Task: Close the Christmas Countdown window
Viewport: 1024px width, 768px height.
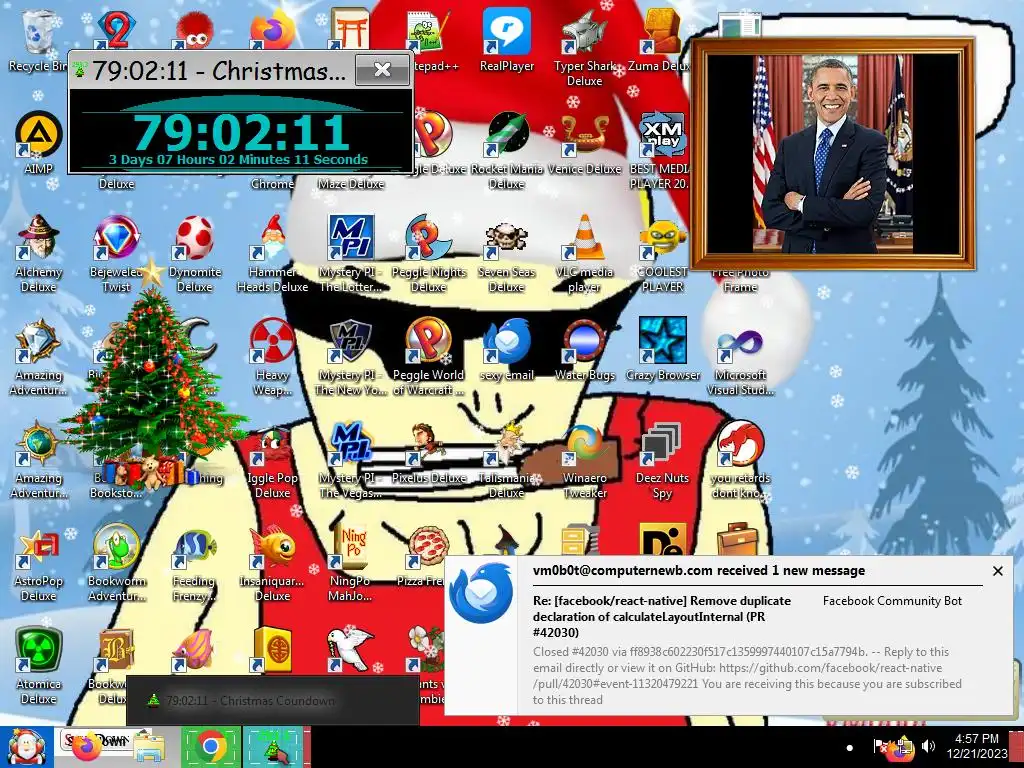Action: 383,70
